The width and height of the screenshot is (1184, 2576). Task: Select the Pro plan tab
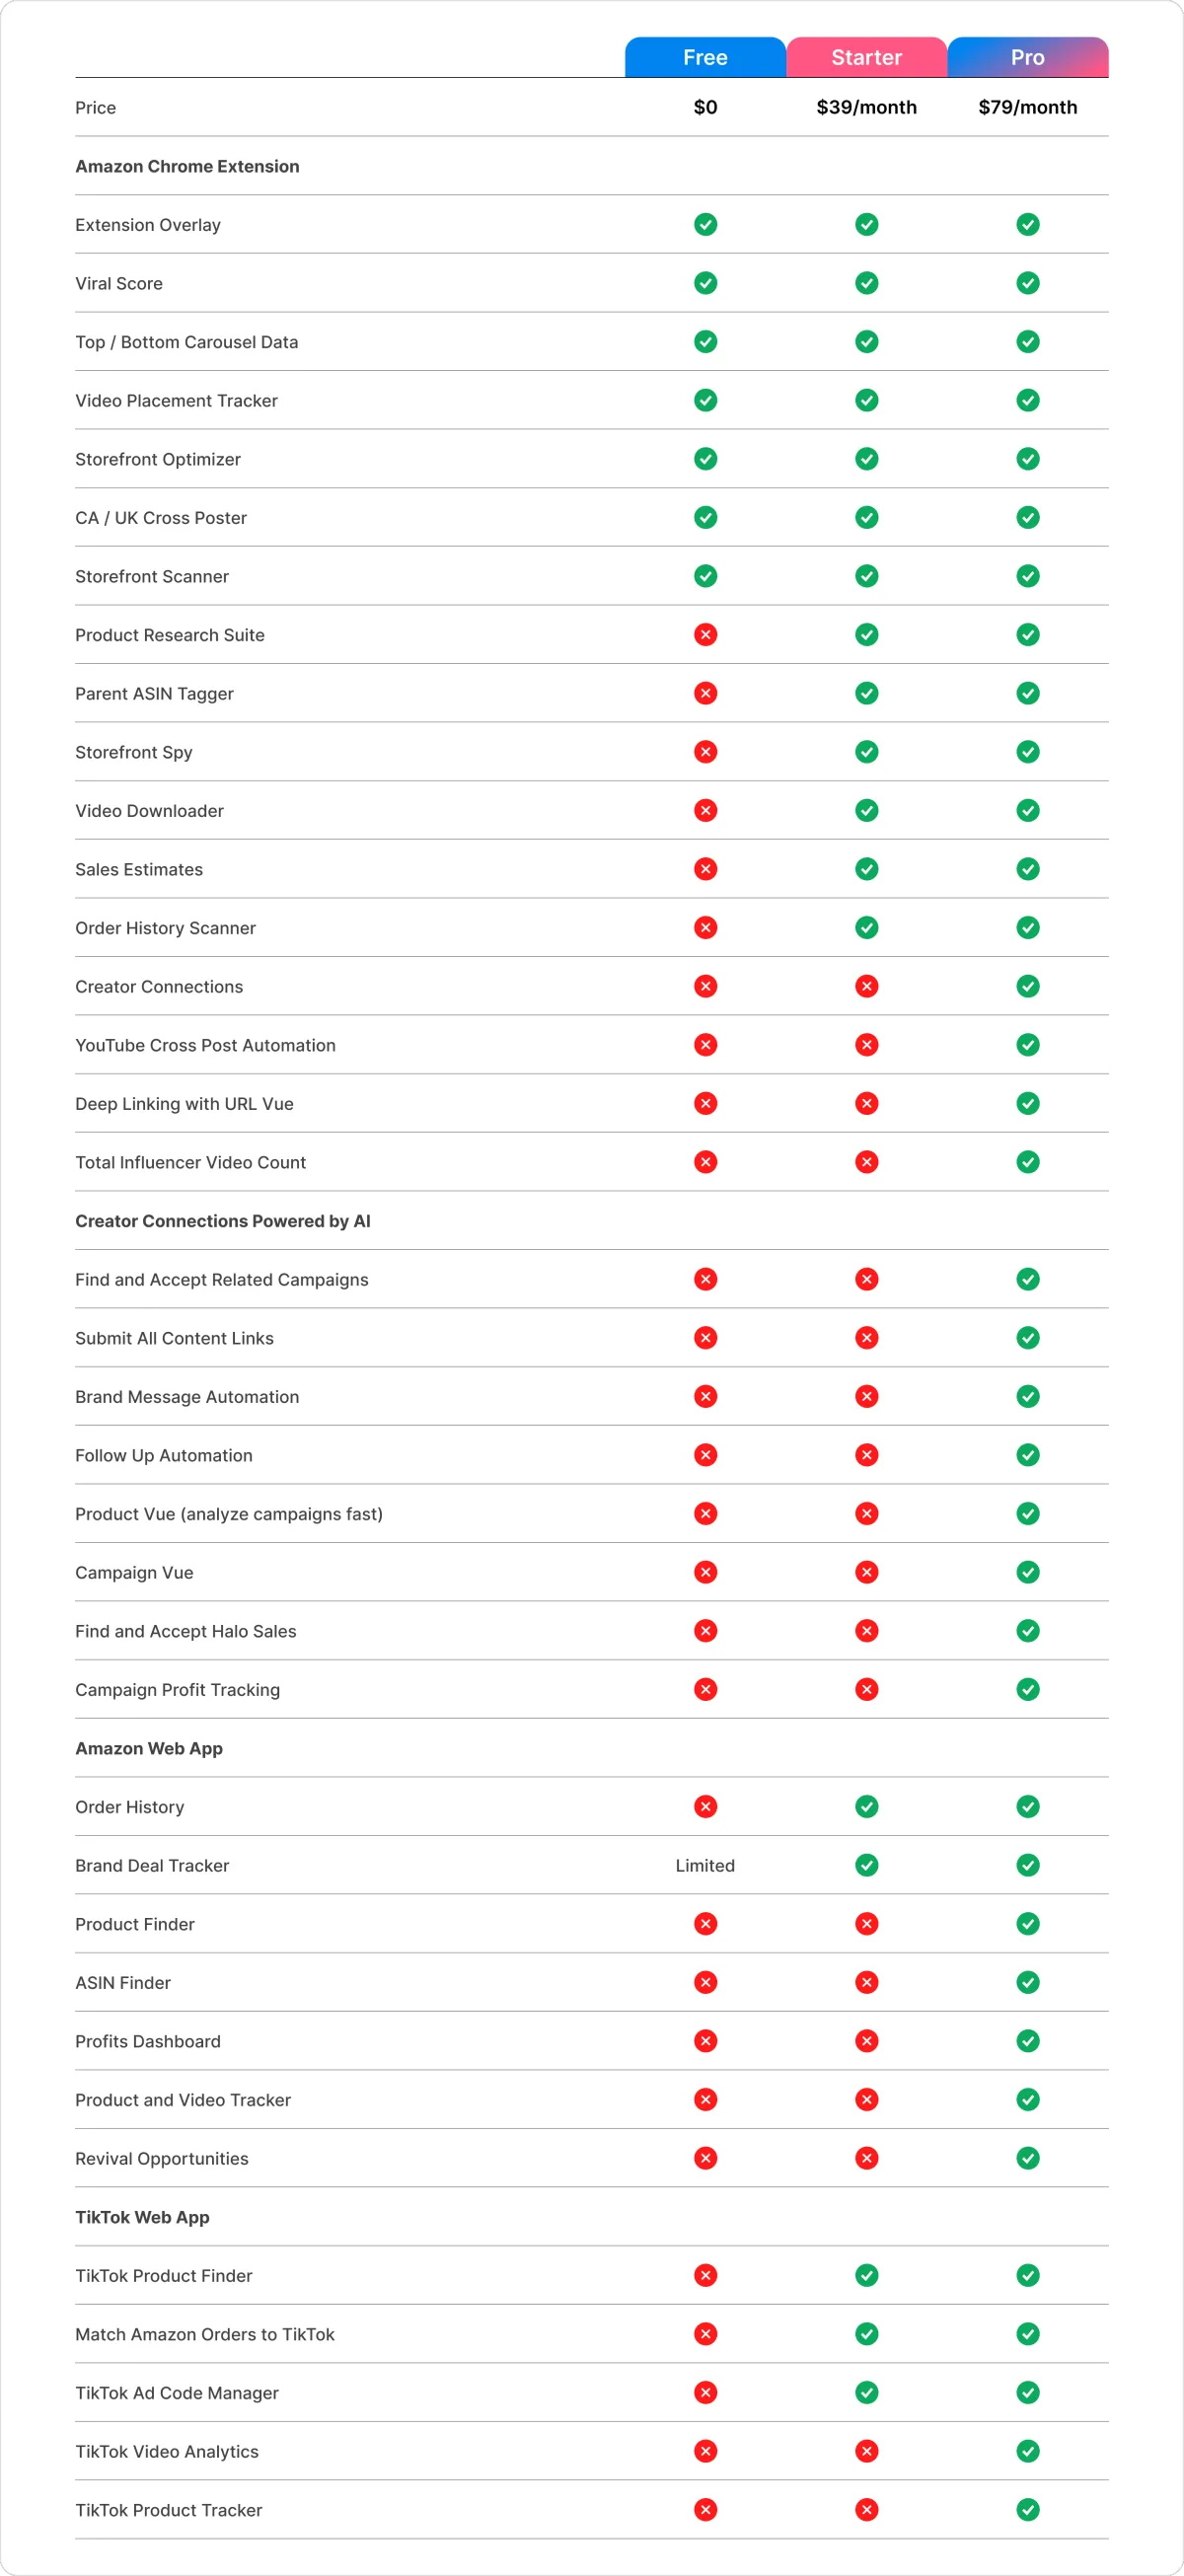(x=1027, y=58)
